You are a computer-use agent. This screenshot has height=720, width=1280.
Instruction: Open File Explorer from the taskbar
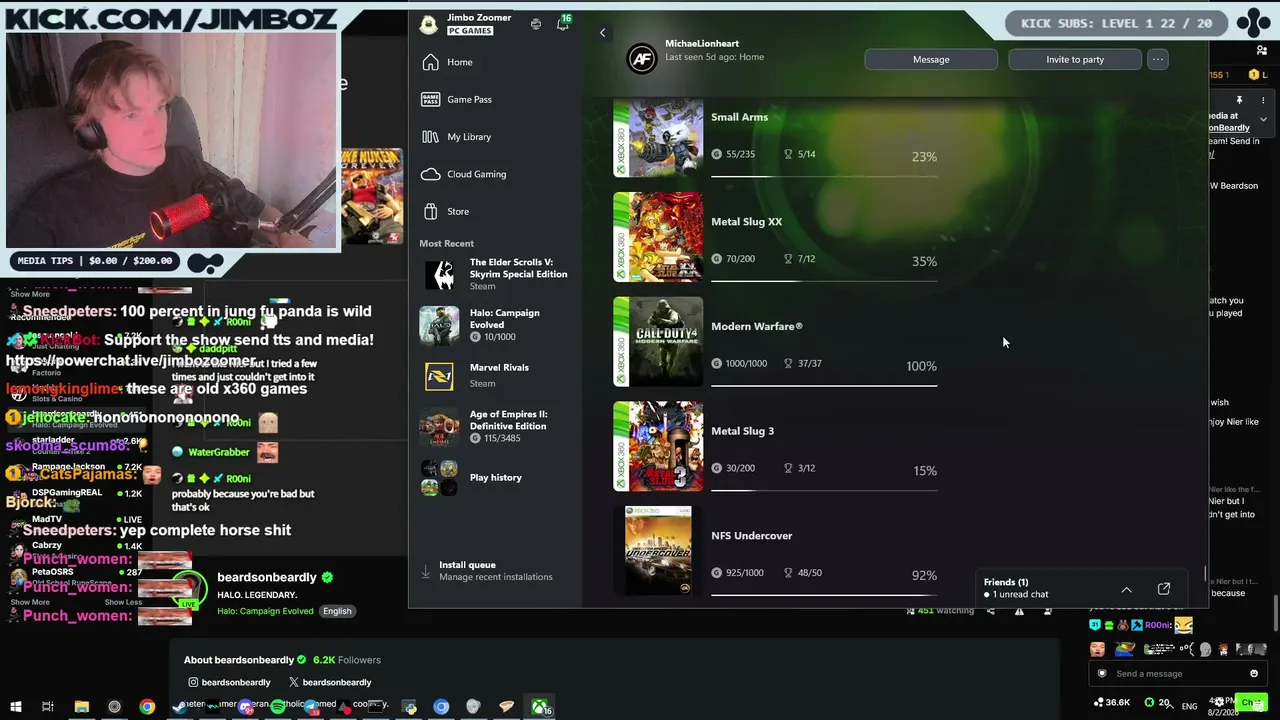(82, 706)
